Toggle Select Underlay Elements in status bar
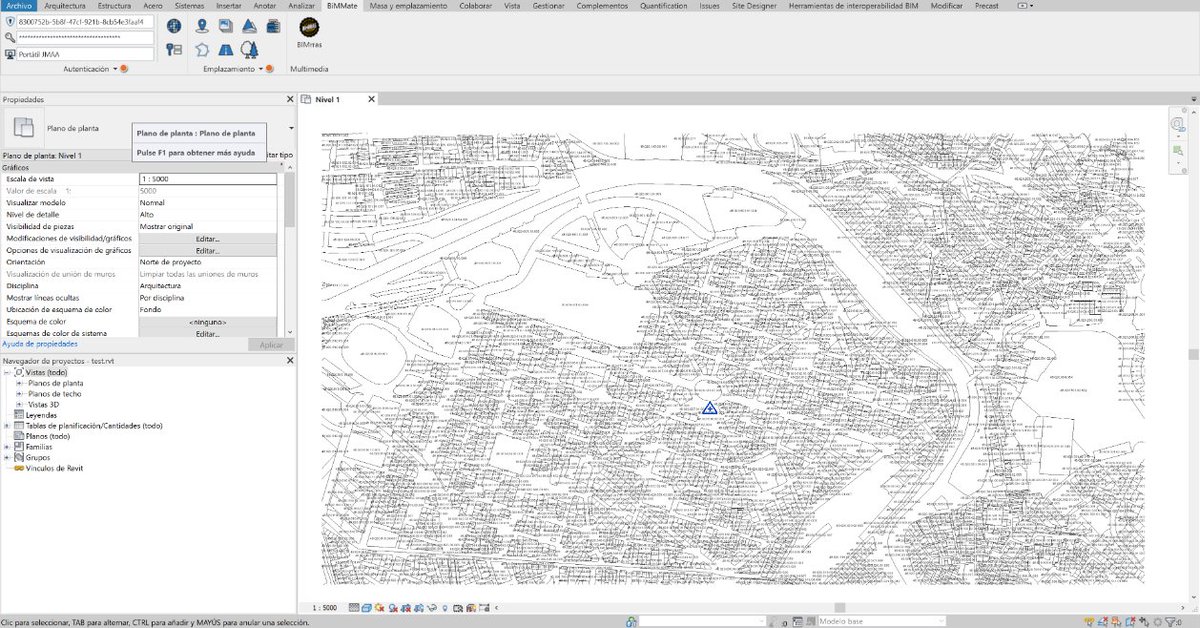 pos(1103,621)
